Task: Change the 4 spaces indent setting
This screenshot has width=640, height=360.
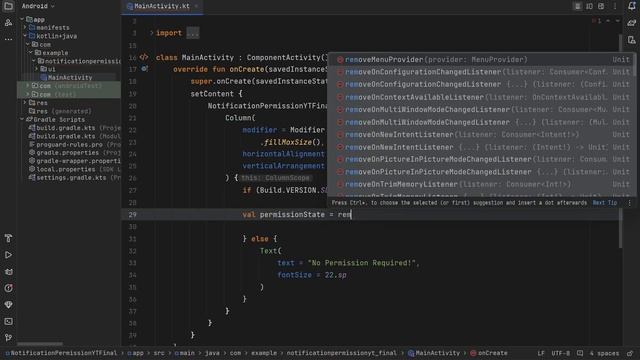Action: click(604, 353)
